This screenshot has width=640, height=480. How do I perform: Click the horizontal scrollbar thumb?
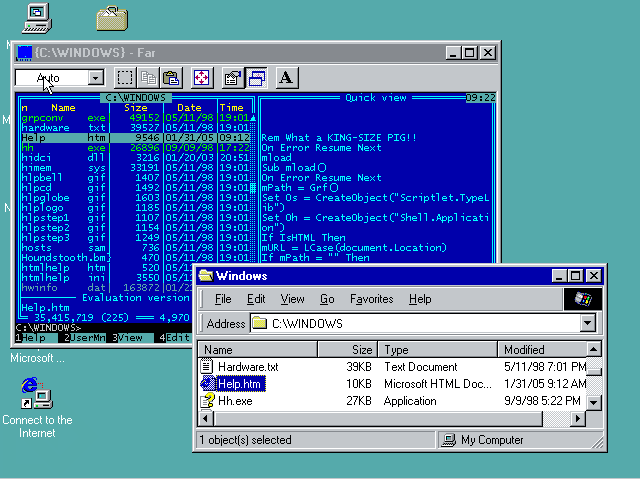coord(378,418)
